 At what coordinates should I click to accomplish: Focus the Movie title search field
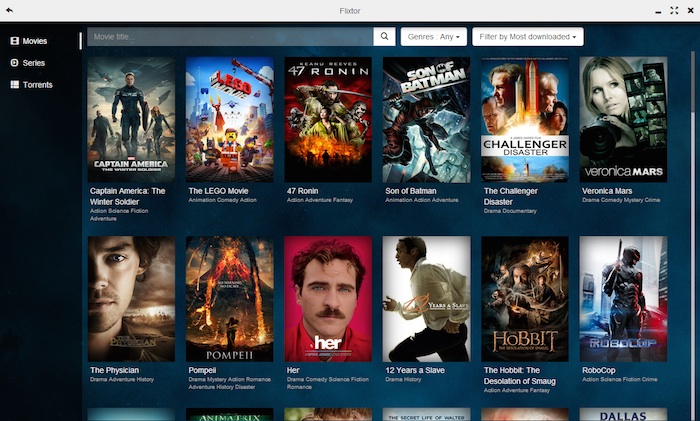pyautogui.click(x=230, y=37)
